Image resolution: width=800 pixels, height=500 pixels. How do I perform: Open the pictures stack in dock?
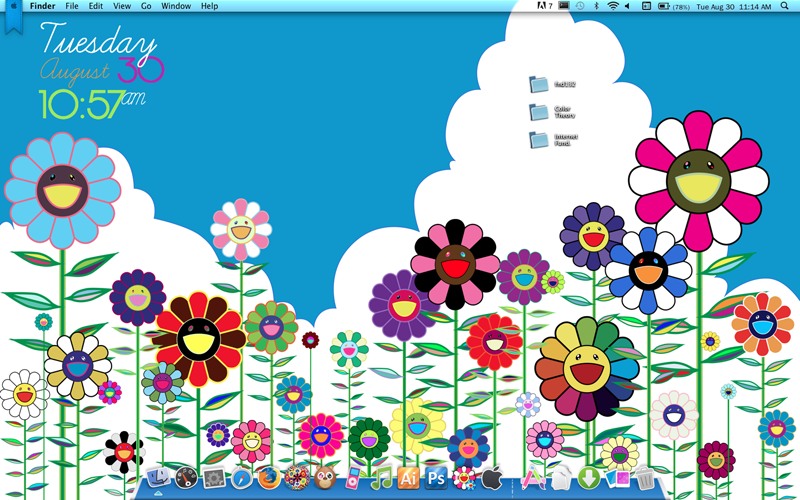[x=617, y=479]
